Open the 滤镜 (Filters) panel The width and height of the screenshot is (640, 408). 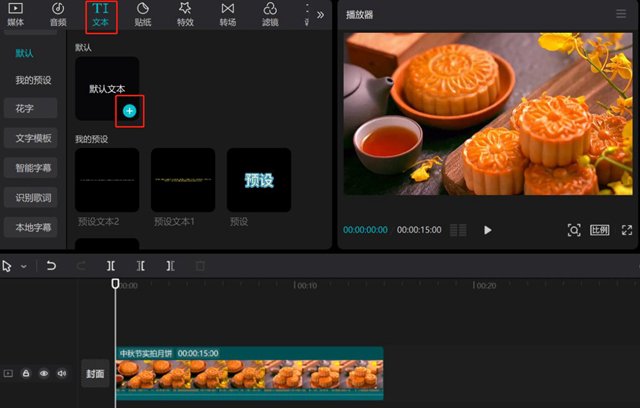pyautogui.click(x=270, y=14)
